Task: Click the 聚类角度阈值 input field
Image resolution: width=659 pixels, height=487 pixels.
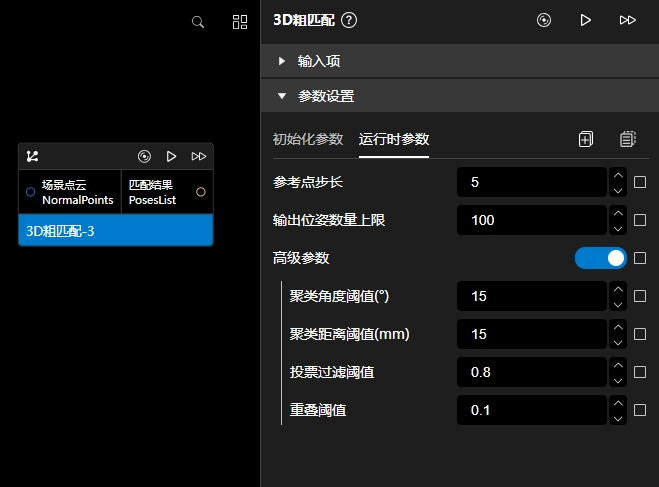Action: point(531,296)
